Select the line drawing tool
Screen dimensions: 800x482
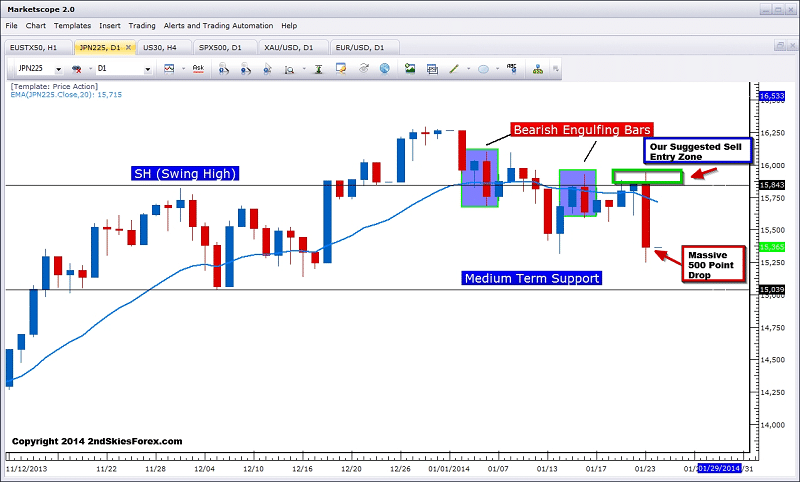(454, 69)
